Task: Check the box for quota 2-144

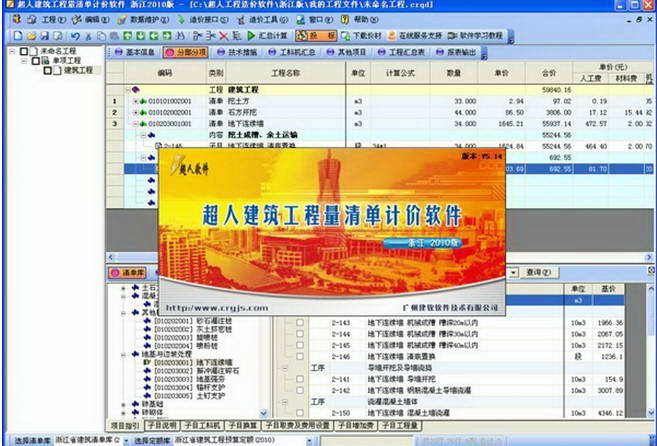Action: [x=300, y=334]
